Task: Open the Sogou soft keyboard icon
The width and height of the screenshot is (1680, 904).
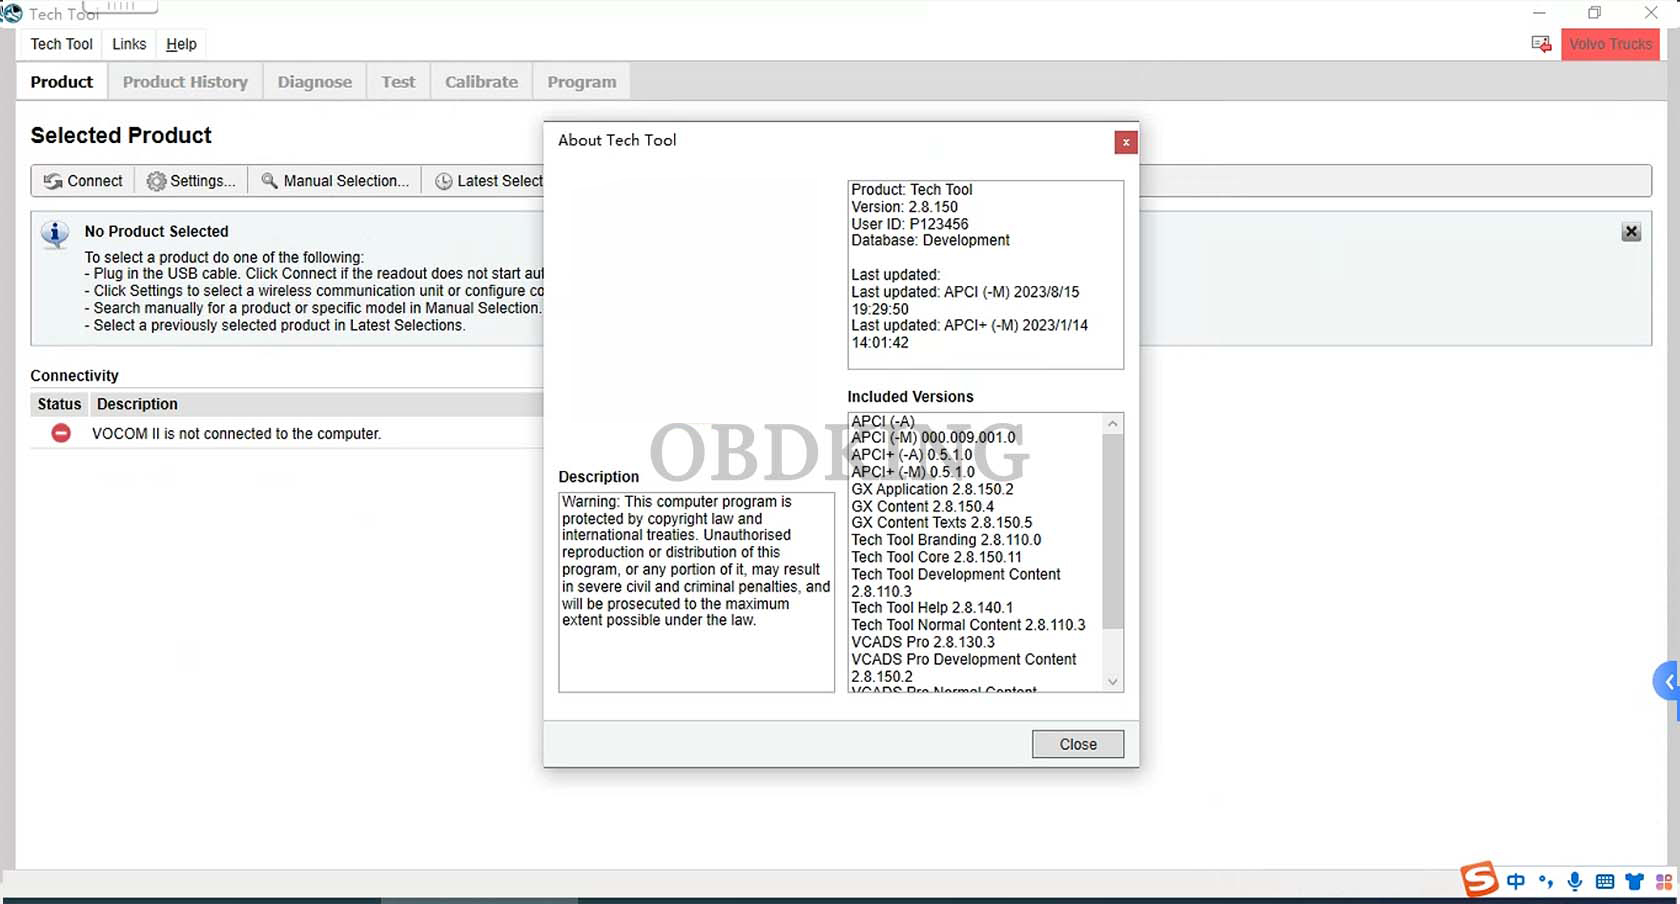Action: coord(1605,881)
